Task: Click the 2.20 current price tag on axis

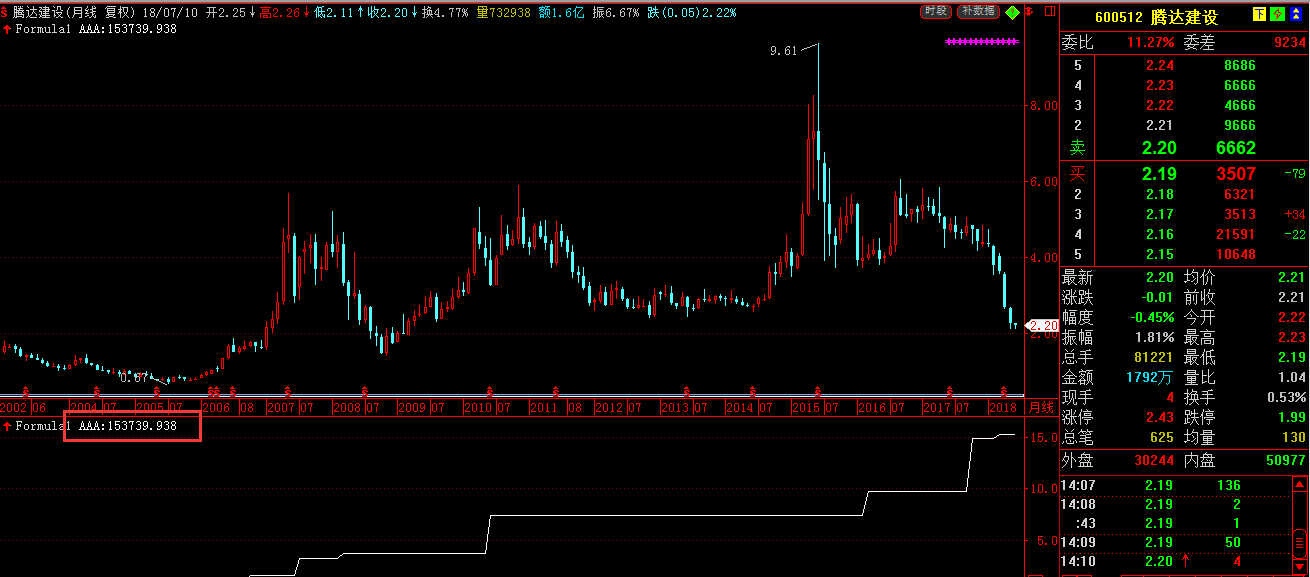Action: [x=1043, y=325]
